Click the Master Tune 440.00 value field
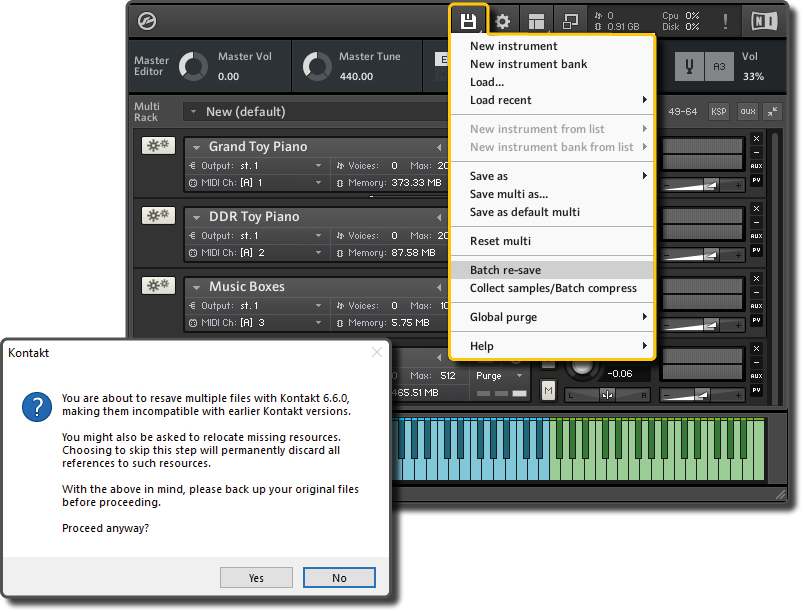Screen dimensions: 803x612 [356, 76]
